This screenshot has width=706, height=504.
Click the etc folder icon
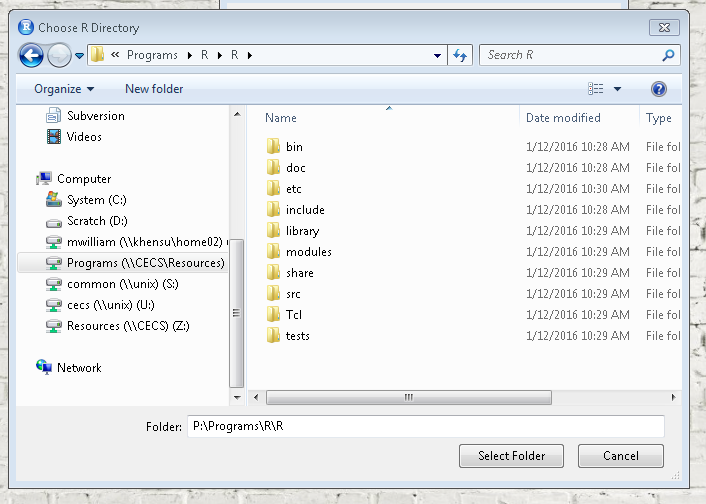coord(273,188)
